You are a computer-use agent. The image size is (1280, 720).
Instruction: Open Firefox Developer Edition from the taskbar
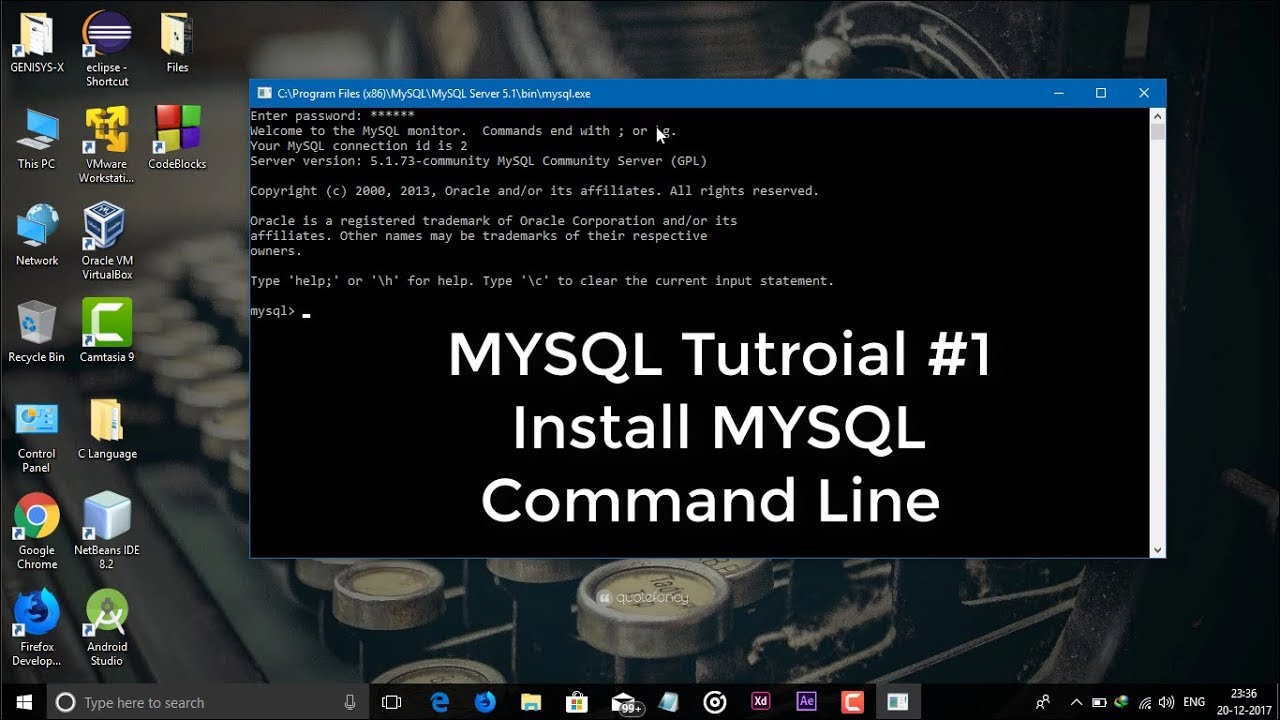pos(485,702)
